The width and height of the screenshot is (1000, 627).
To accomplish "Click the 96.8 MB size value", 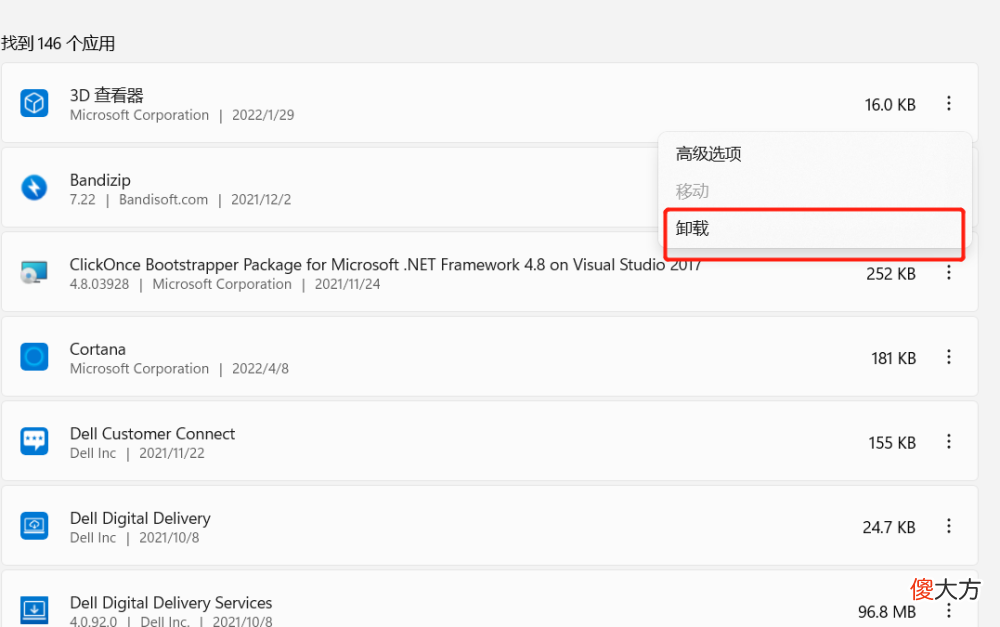I will click(886, 612).
